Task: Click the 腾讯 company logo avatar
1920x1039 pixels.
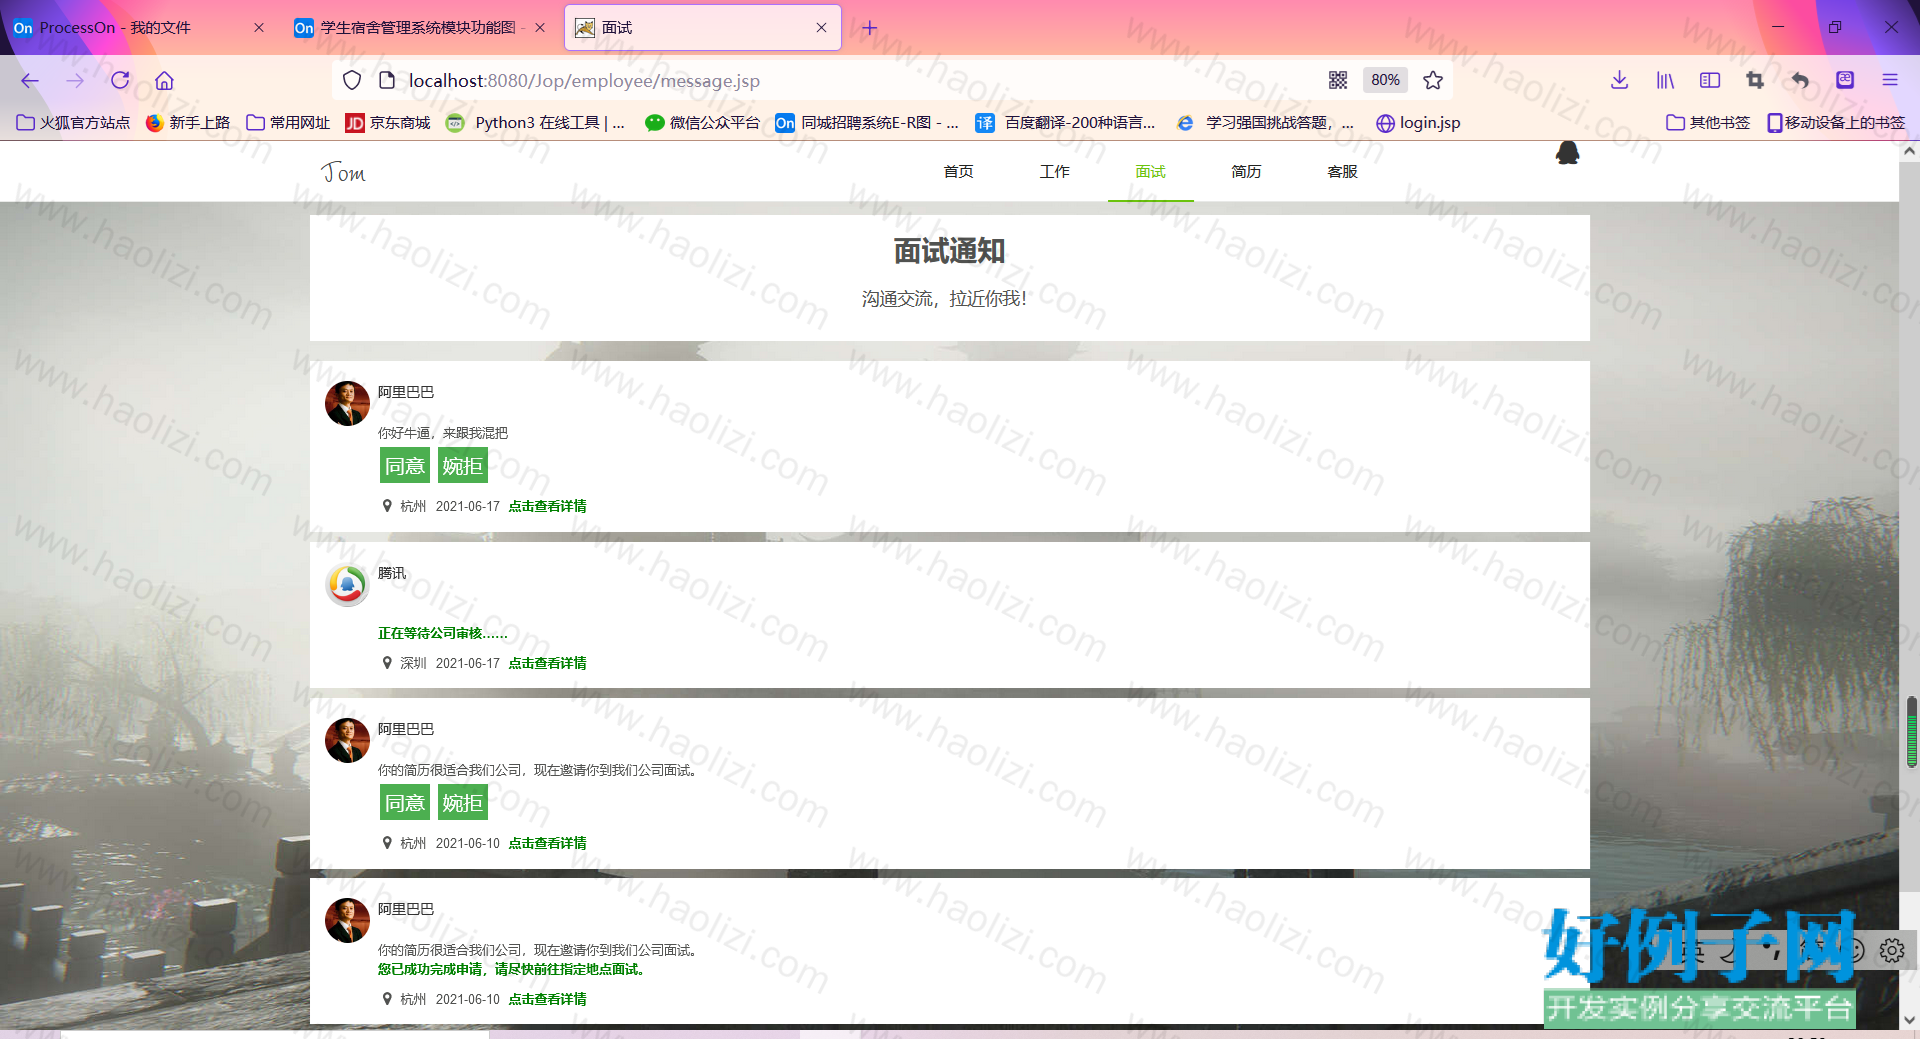Action: (x=347, y=585)
